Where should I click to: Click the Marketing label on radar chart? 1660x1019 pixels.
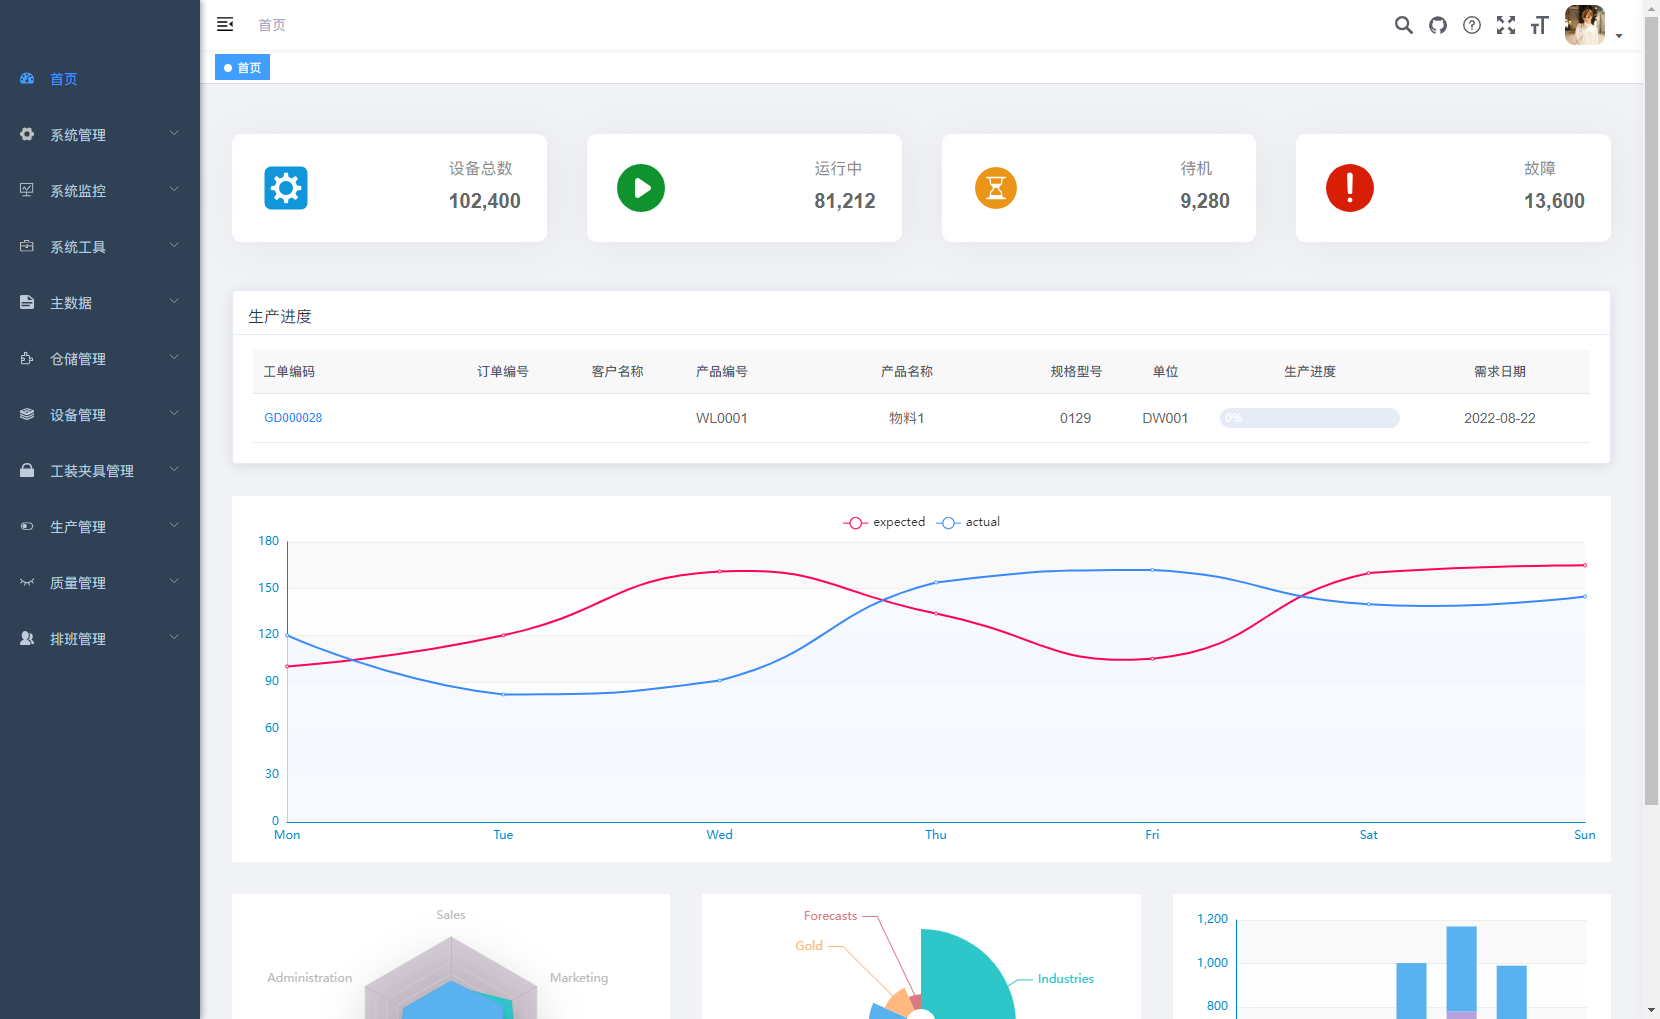[579, 978]
